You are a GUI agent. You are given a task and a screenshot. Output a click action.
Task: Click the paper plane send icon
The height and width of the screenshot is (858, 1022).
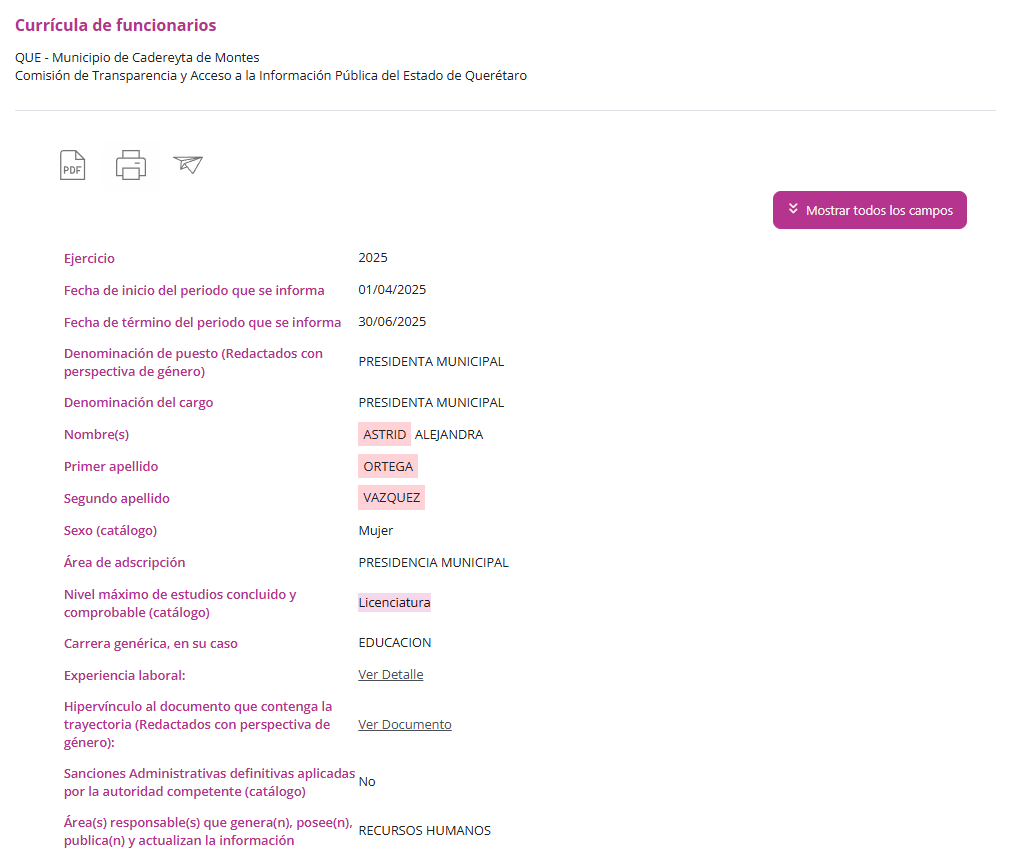pyautogui.click(x=188, y=164)
